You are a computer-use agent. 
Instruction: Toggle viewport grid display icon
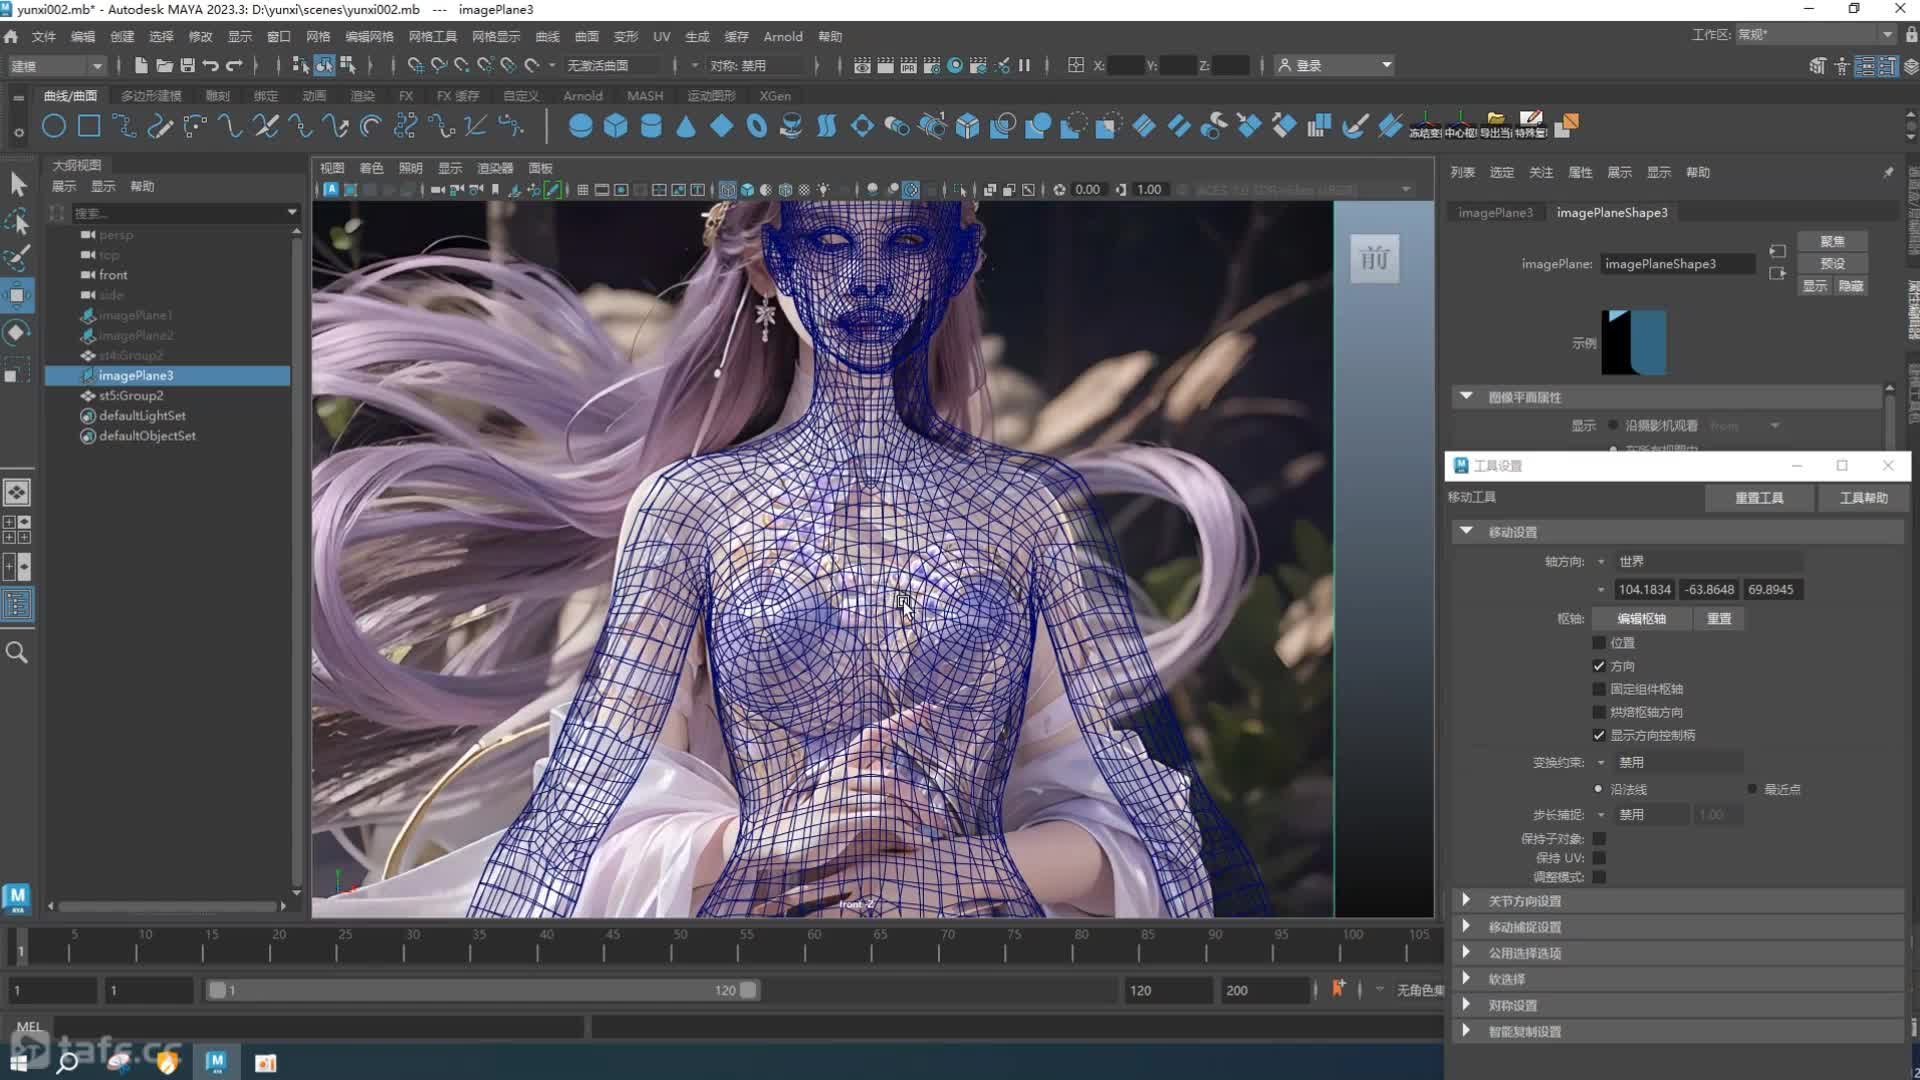tap(582, 189)
